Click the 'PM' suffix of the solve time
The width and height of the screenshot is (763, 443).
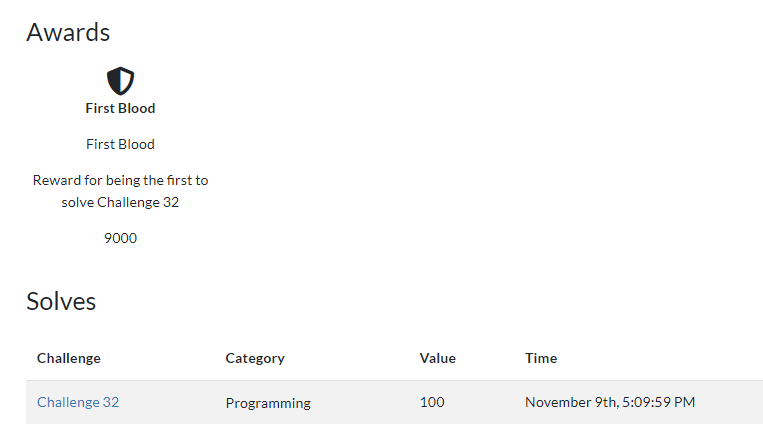[684, 402]
